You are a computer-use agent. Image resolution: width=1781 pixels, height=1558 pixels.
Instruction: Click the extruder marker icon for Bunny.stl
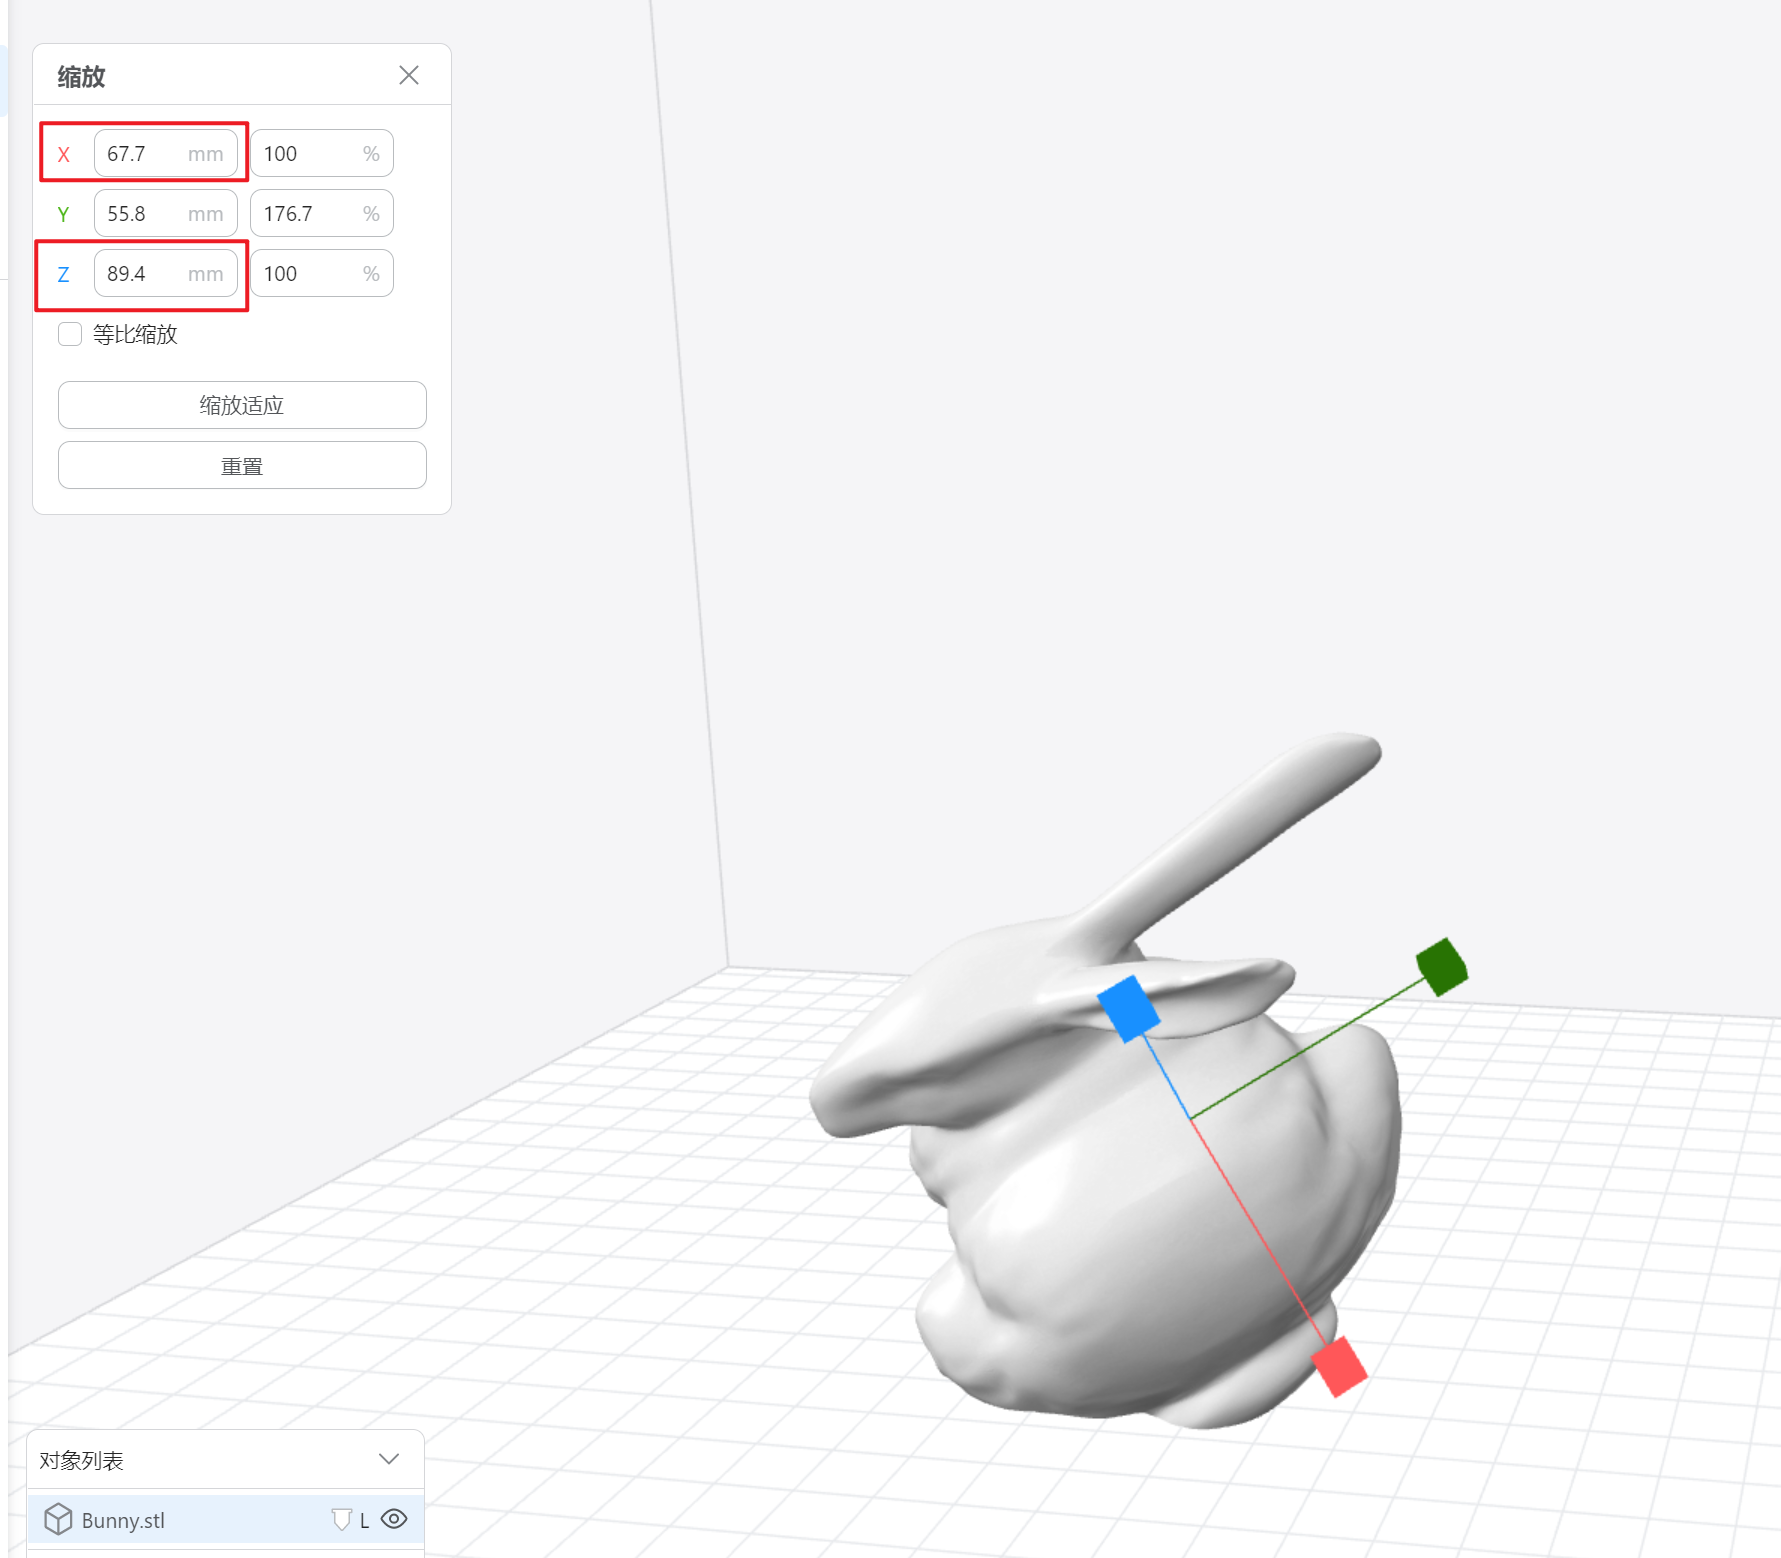(342, 1520)
